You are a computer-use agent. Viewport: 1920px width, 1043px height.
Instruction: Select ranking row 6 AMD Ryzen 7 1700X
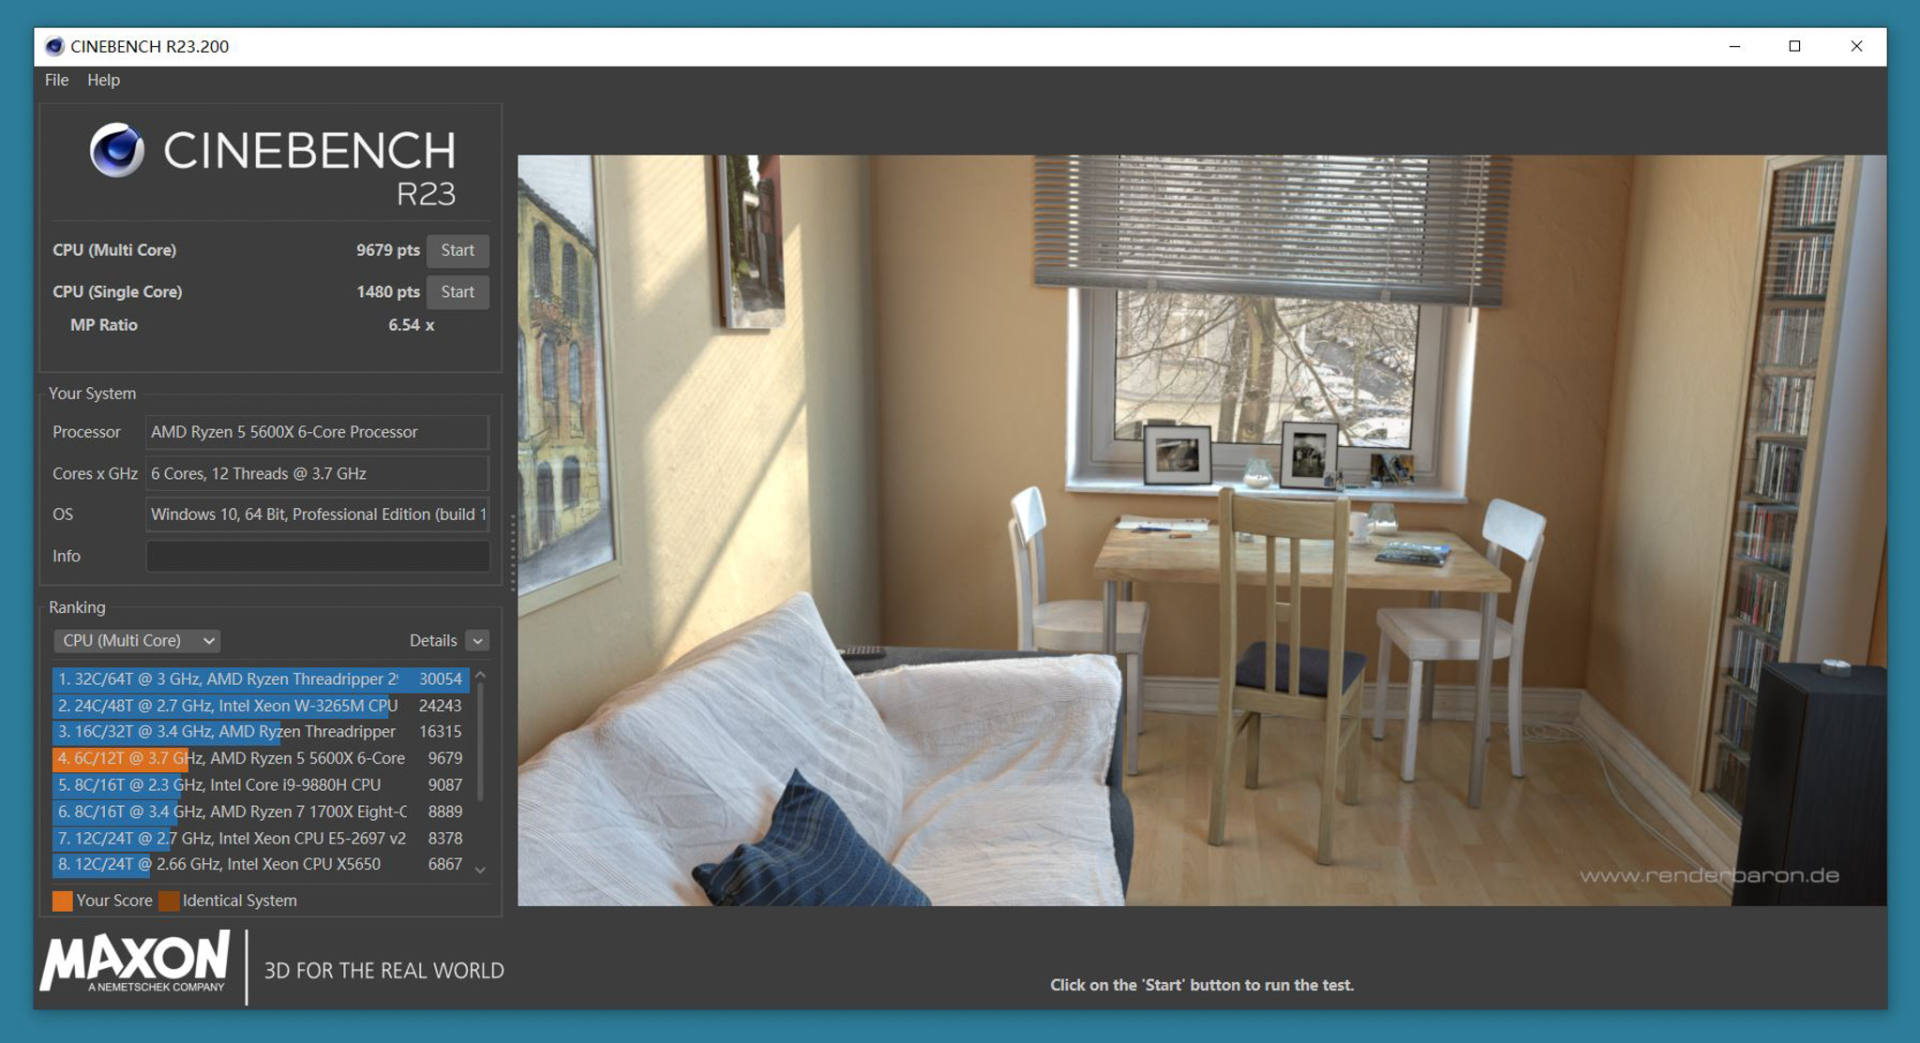[x=260, y=812]
